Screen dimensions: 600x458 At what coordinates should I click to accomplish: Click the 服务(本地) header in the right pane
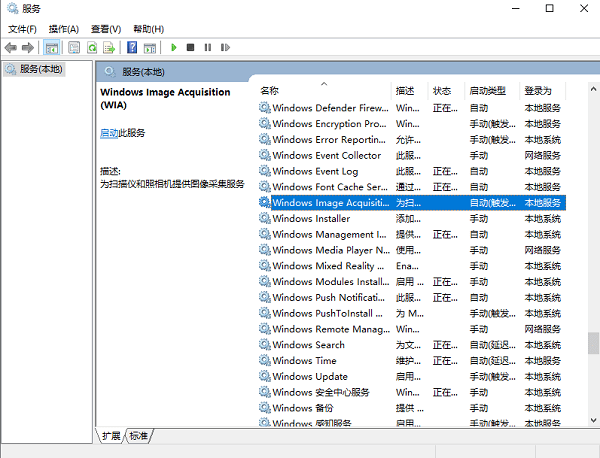[x=143, y=72]
